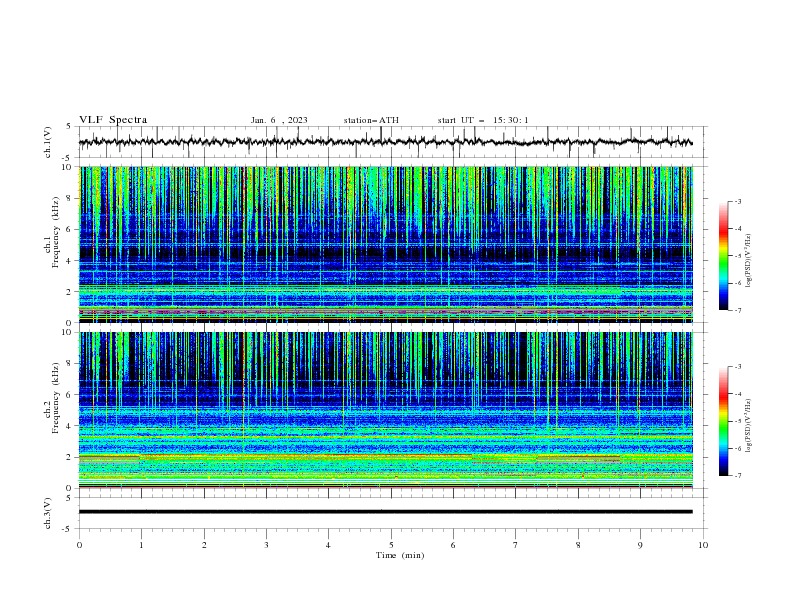The height and width of the screenshot is (612, 792).
Task: Click time axis tick label '6'
Action: coord(453,545)
